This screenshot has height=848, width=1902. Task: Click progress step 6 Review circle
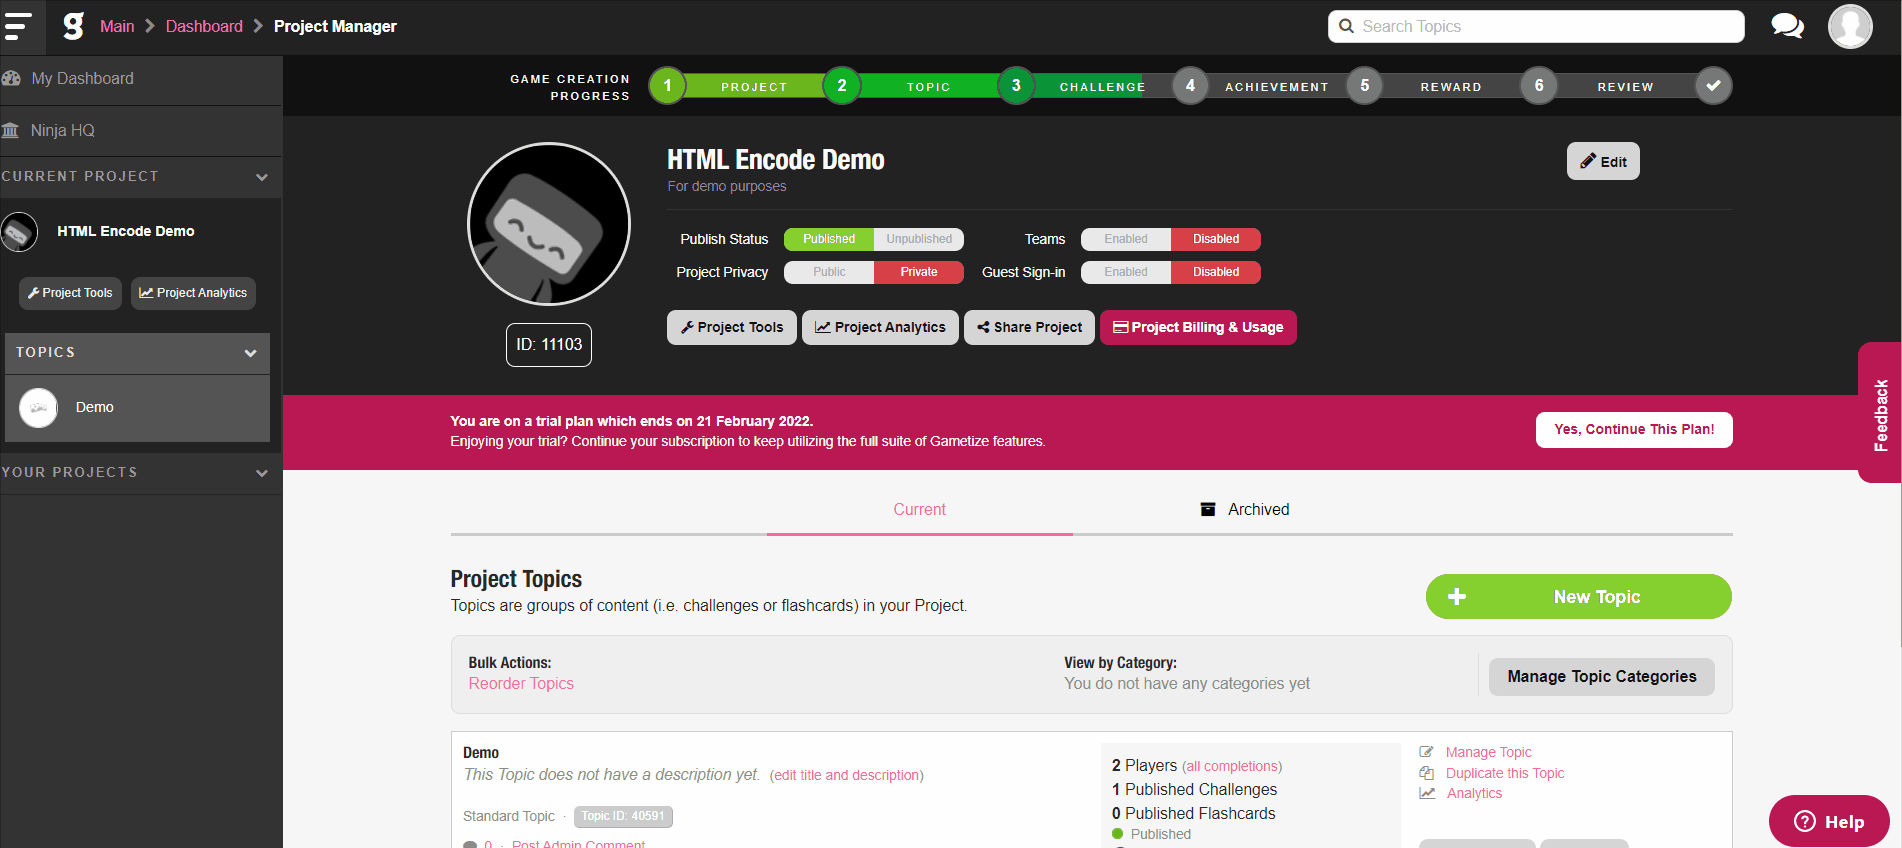(x=1539, y=86)
